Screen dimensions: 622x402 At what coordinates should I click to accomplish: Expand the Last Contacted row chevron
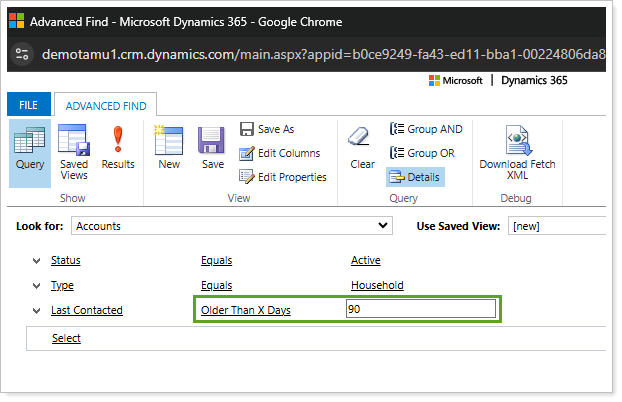click(37, 311)
